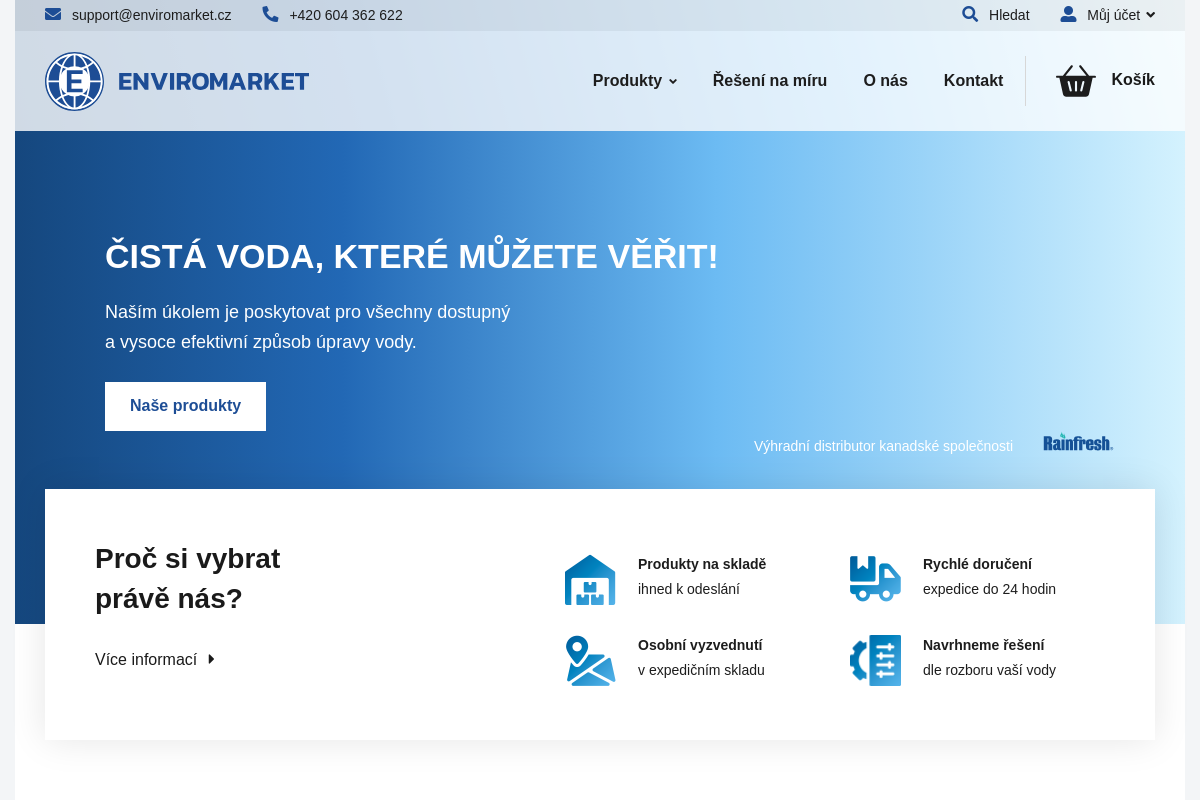Click the email envelope icon in top bar

point(53,14)
